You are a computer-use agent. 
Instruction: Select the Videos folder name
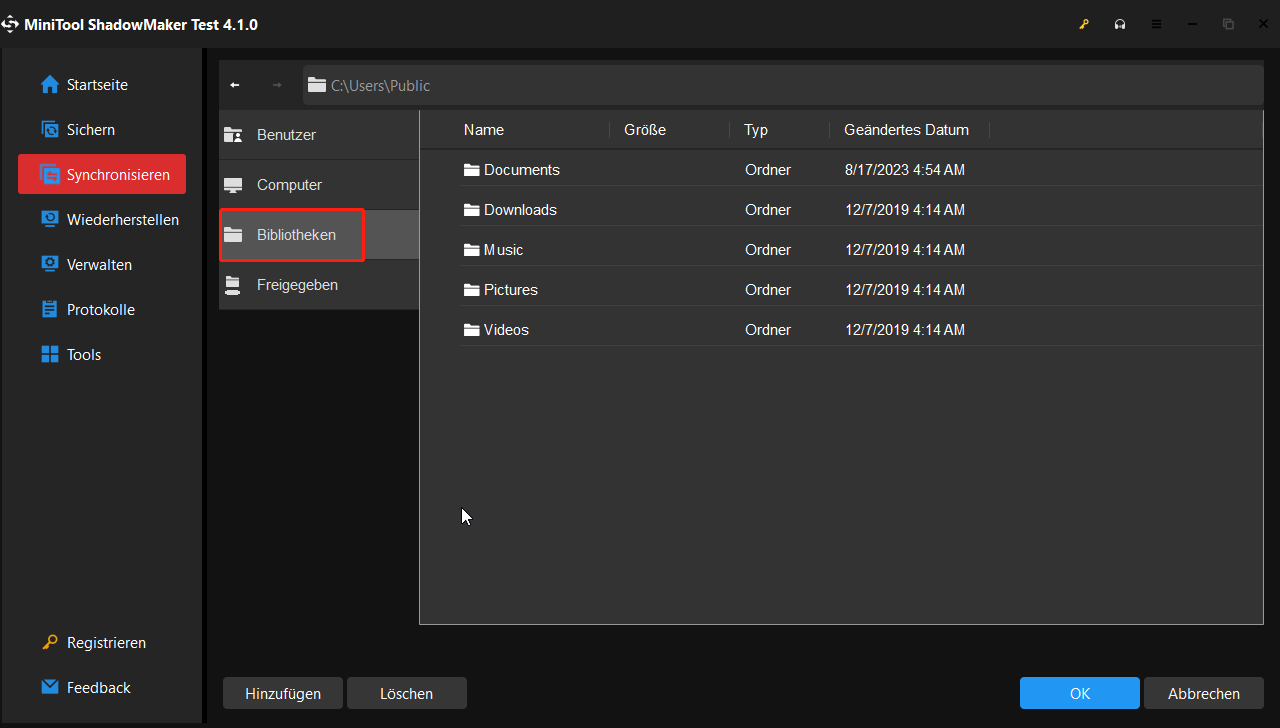[x=506, y=330]
